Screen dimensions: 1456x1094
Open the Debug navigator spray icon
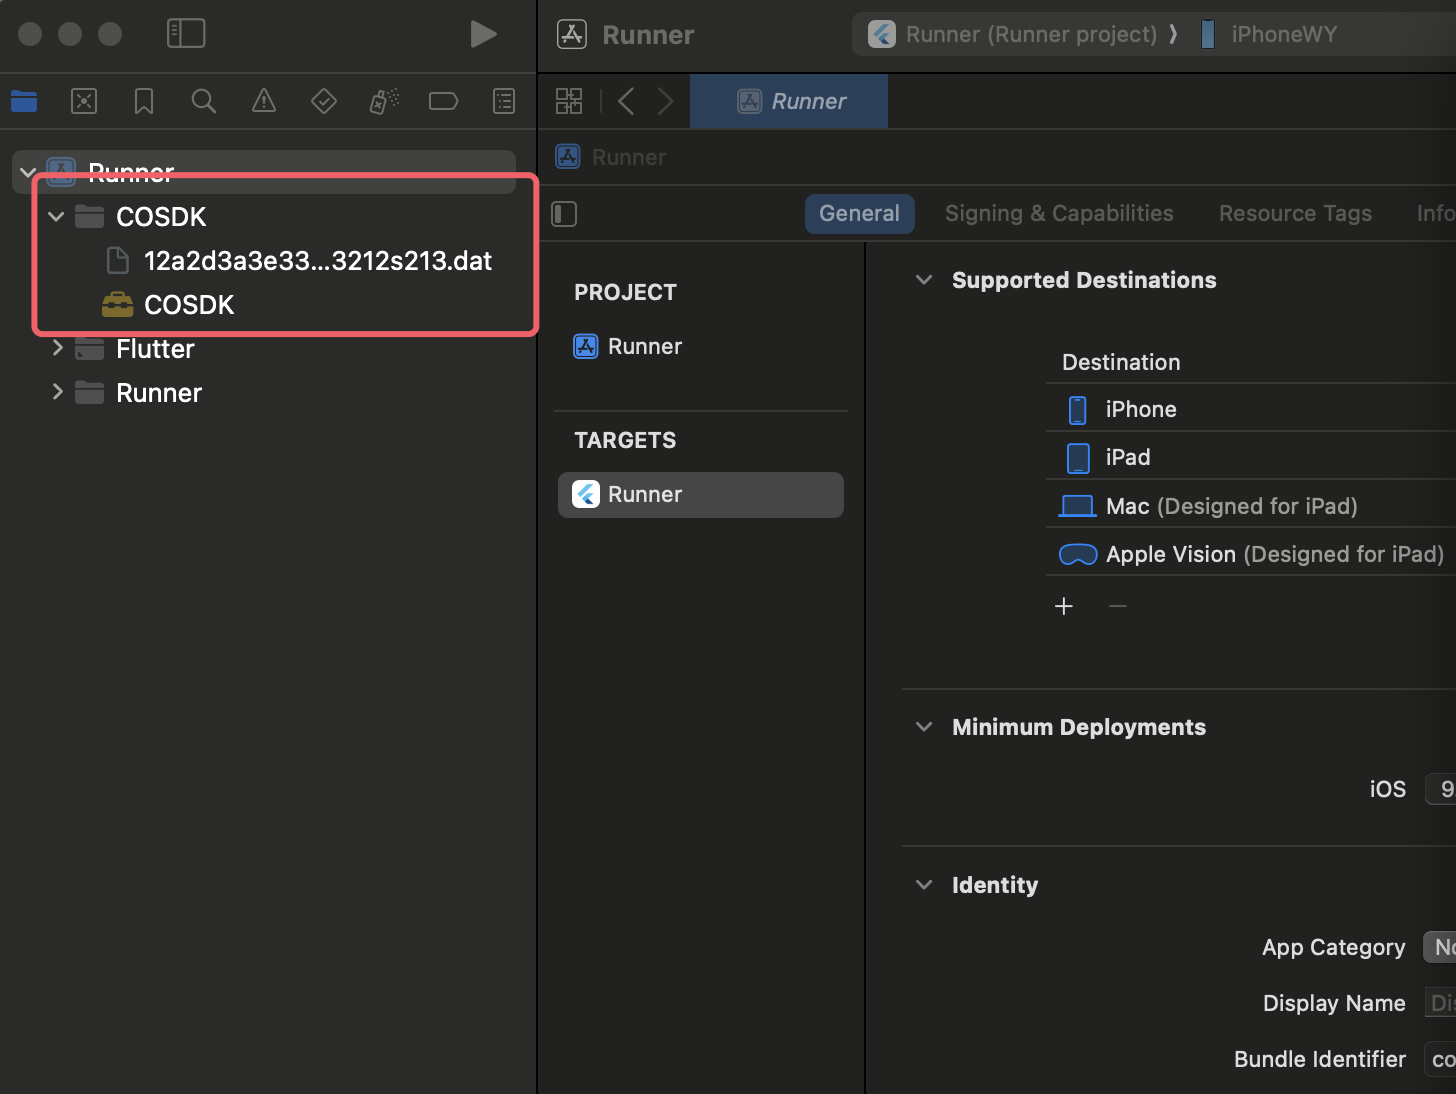384,101
